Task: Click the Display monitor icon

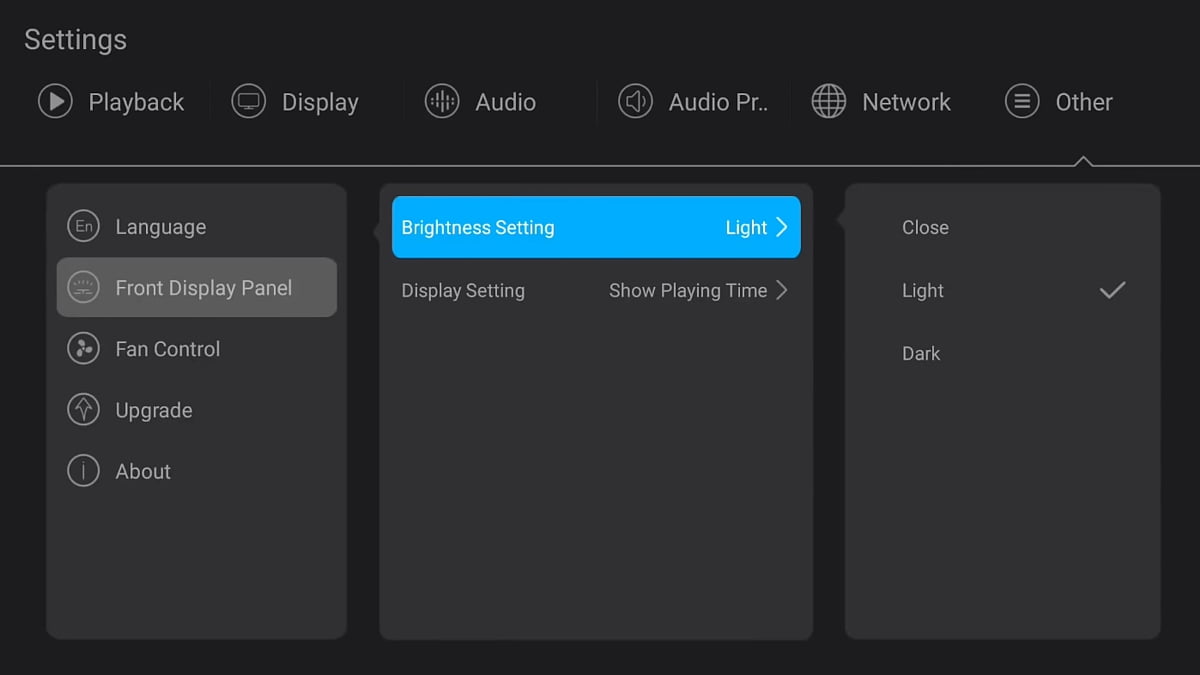Action: [x=248, y=101]
